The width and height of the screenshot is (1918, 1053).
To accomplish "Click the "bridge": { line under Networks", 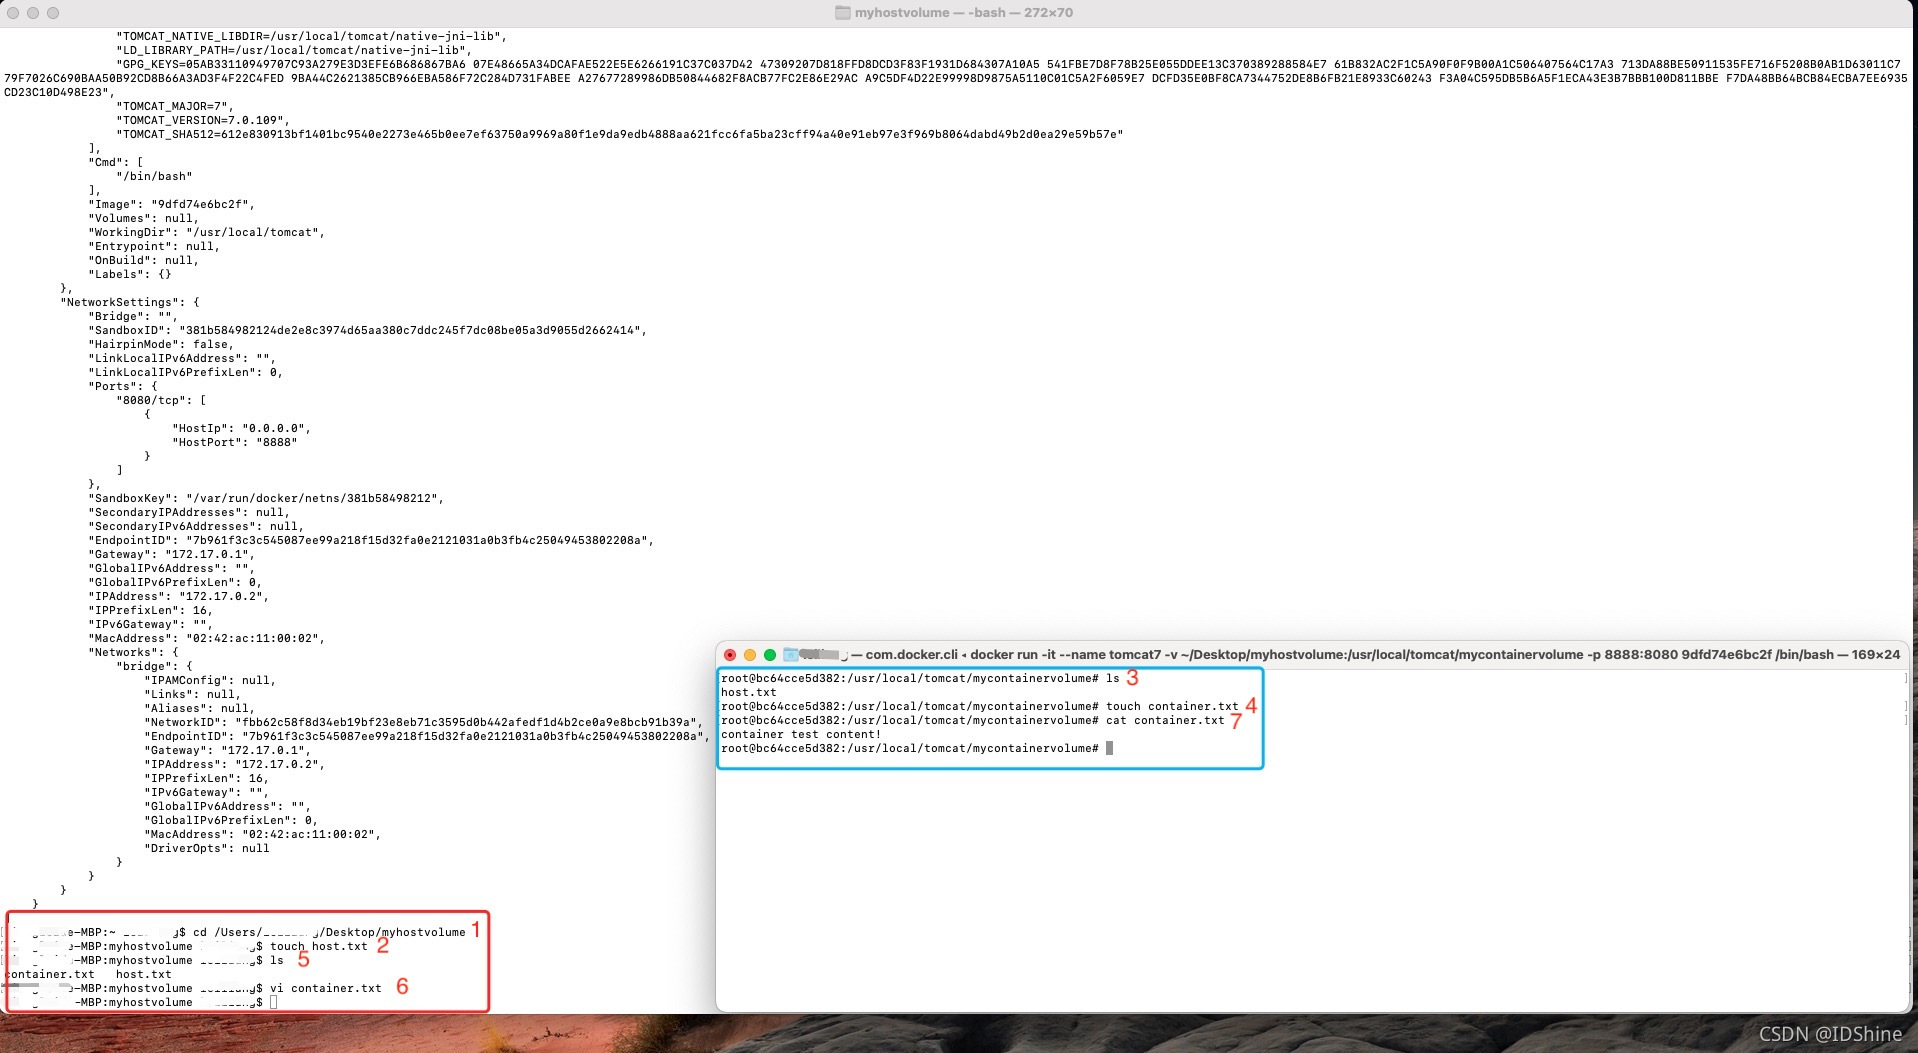I will click(154, 666).
